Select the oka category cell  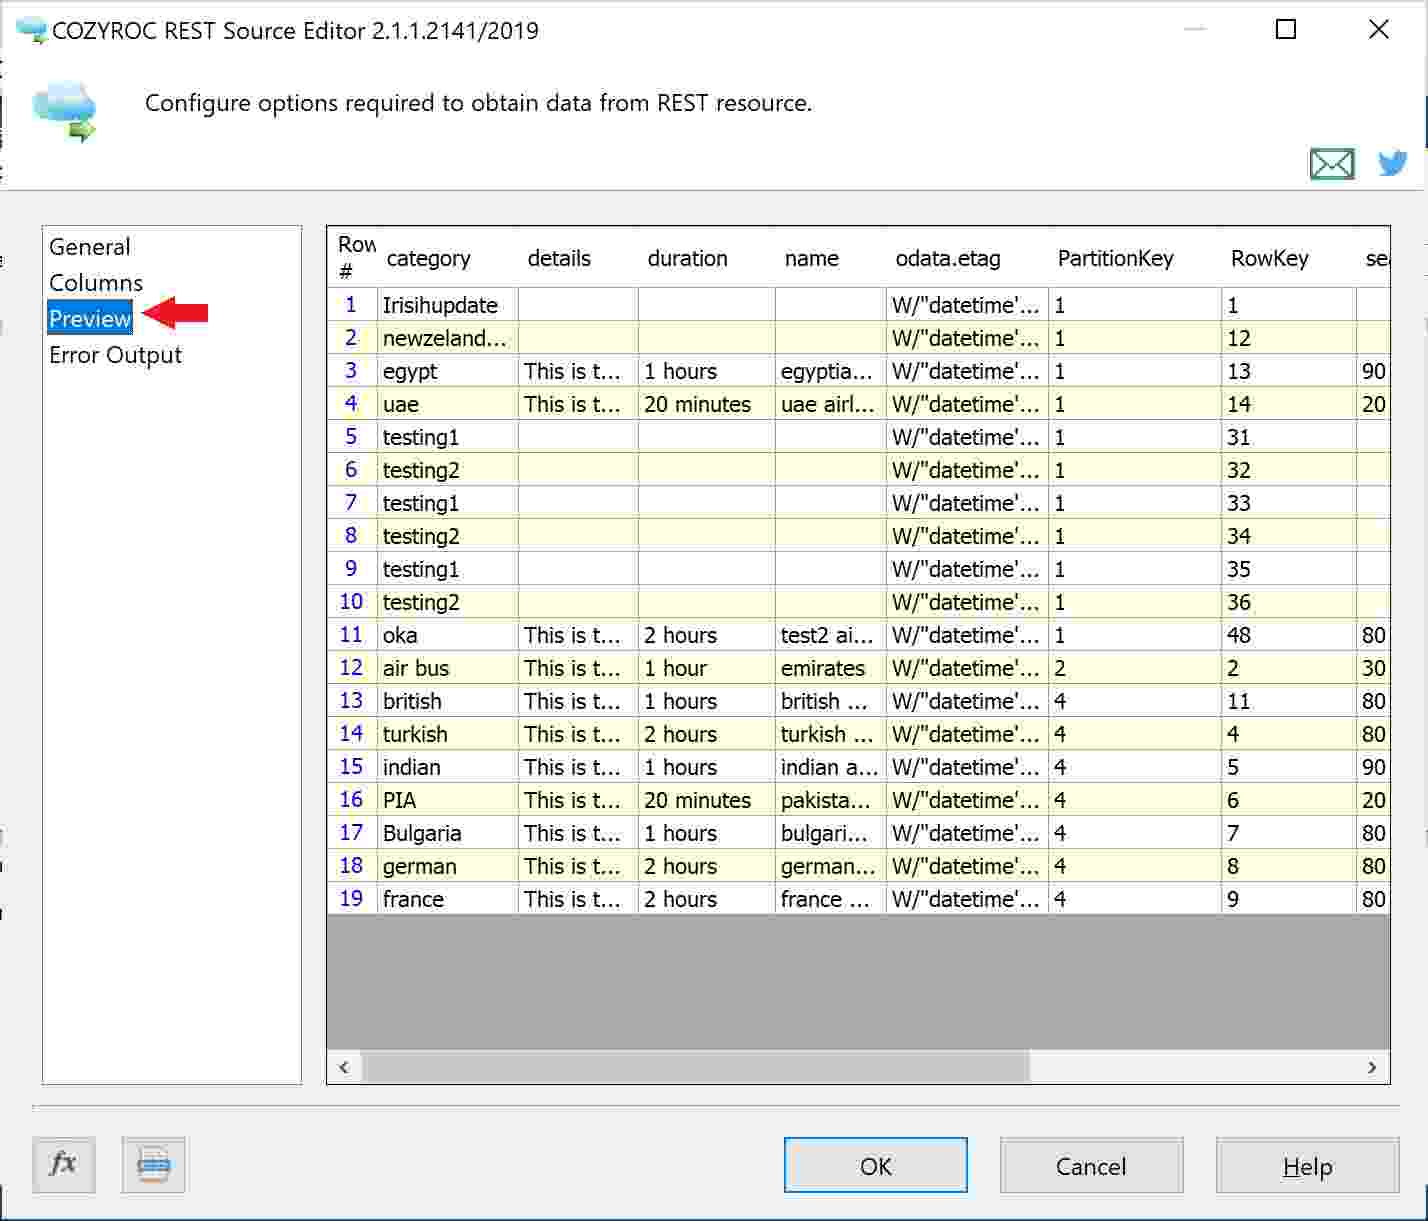(x=447, y=635)
